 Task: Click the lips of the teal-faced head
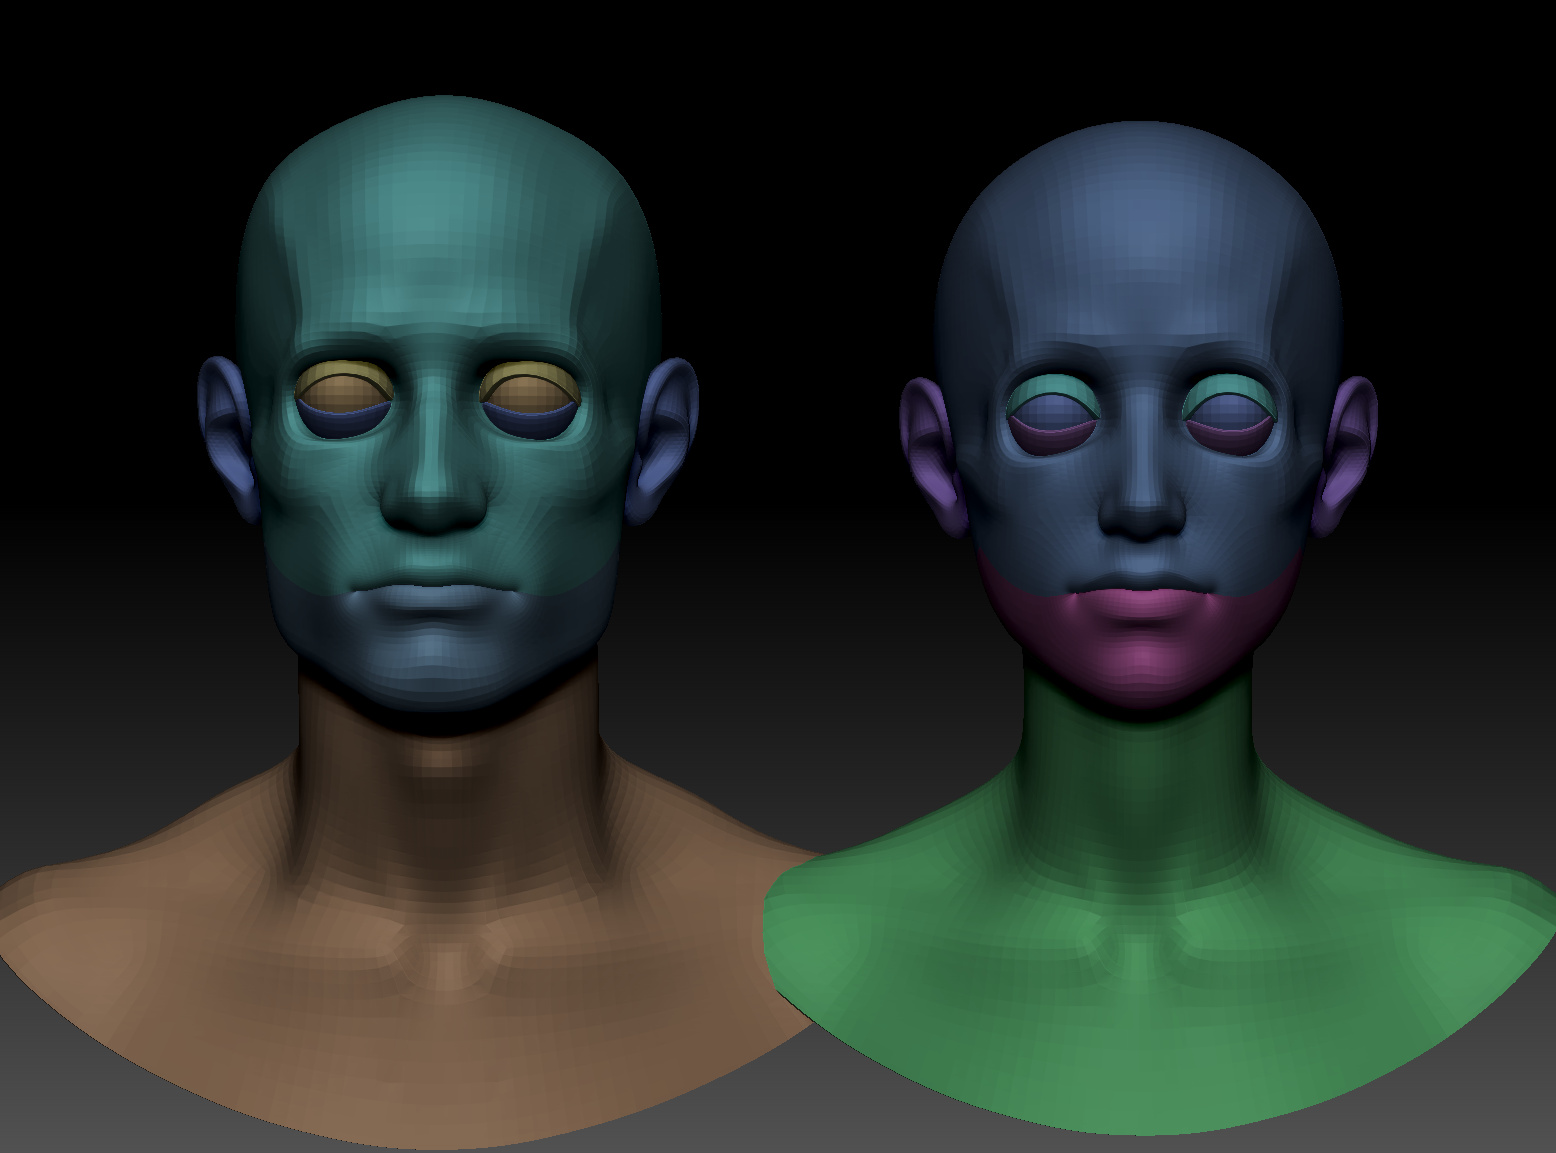pyautogui.click(x=440, y=600)
